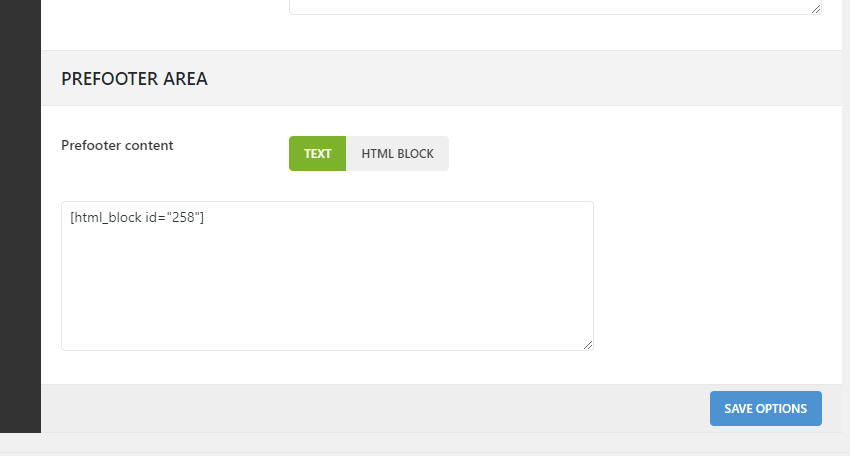Select the TEXT option for Prefooter content

[x=317, y=154]
